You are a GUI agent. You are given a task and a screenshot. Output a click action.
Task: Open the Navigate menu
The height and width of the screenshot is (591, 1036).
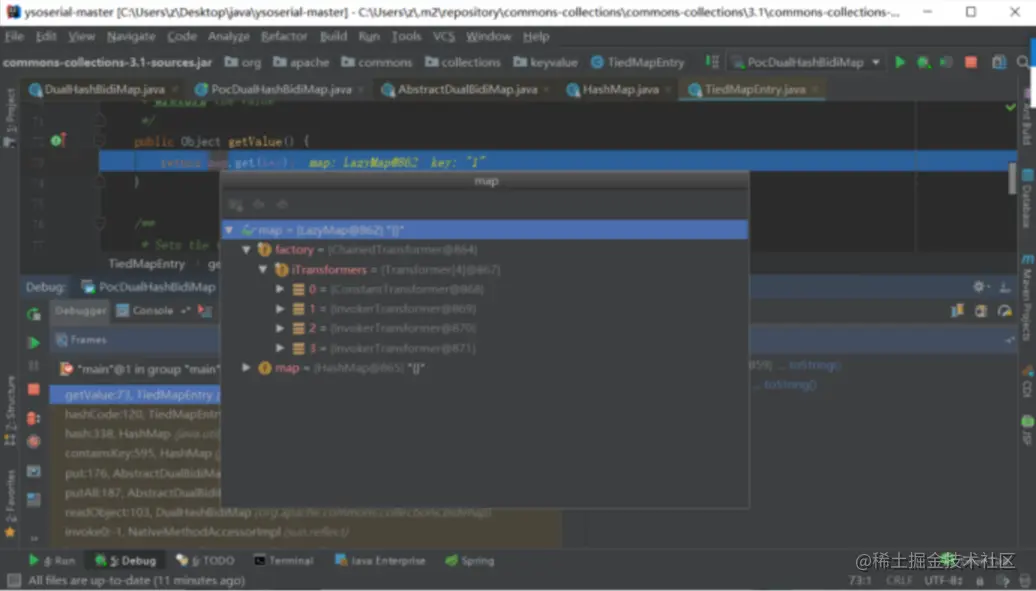pos(131,36)
